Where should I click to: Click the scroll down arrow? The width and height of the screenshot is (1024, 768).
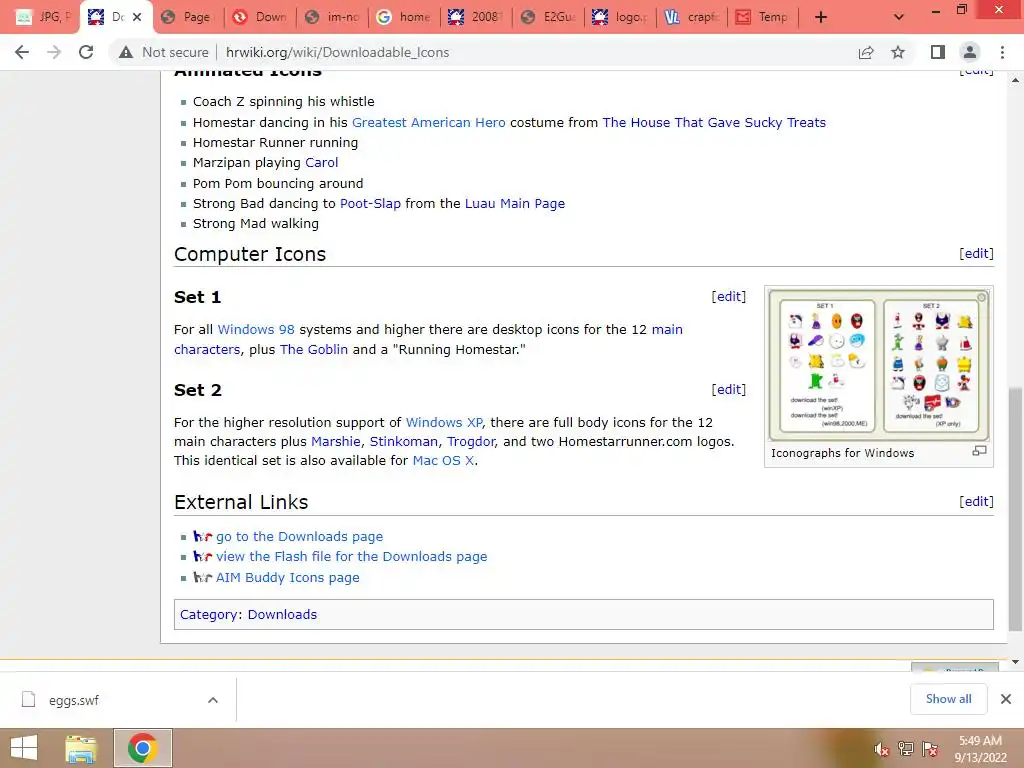click(1015, 662)
